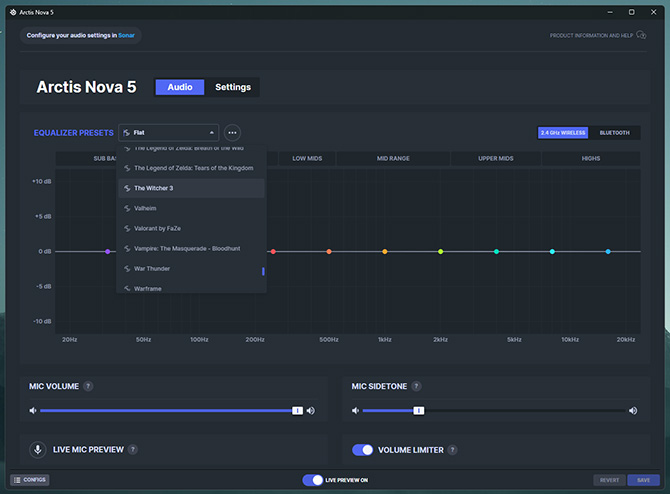The width and height of the screenshot is (670, 494).
Task: Click the red EQ band point
Action: point(273,252)
